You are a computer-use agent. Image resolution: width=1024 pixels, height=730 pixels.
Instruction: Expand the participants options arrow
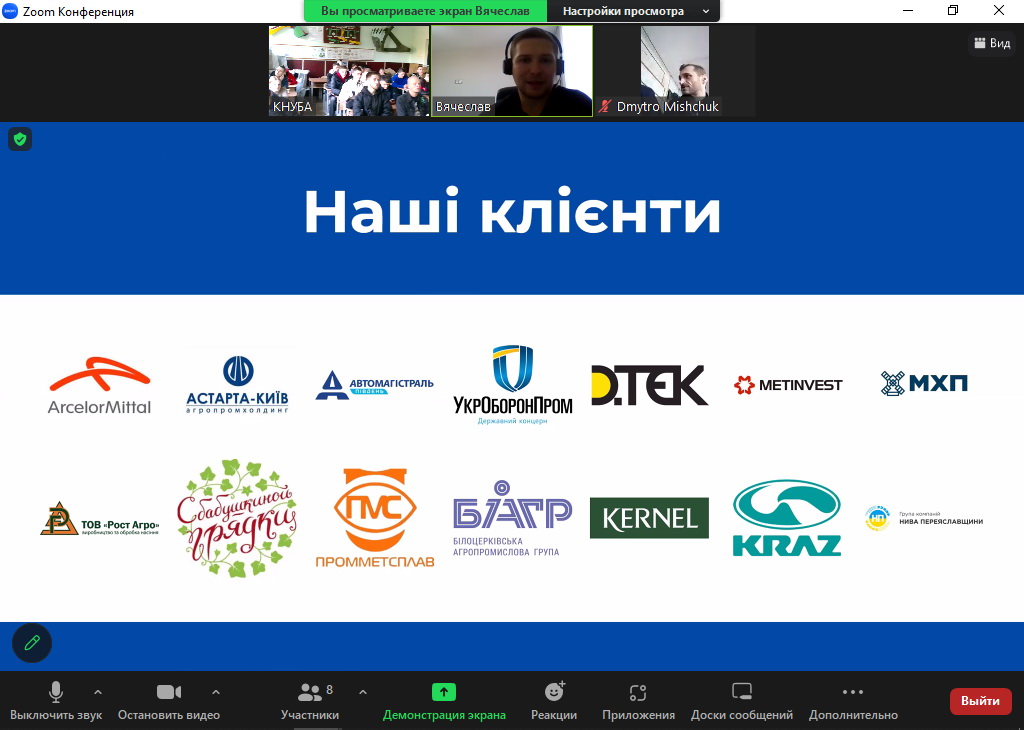[363, 692]
